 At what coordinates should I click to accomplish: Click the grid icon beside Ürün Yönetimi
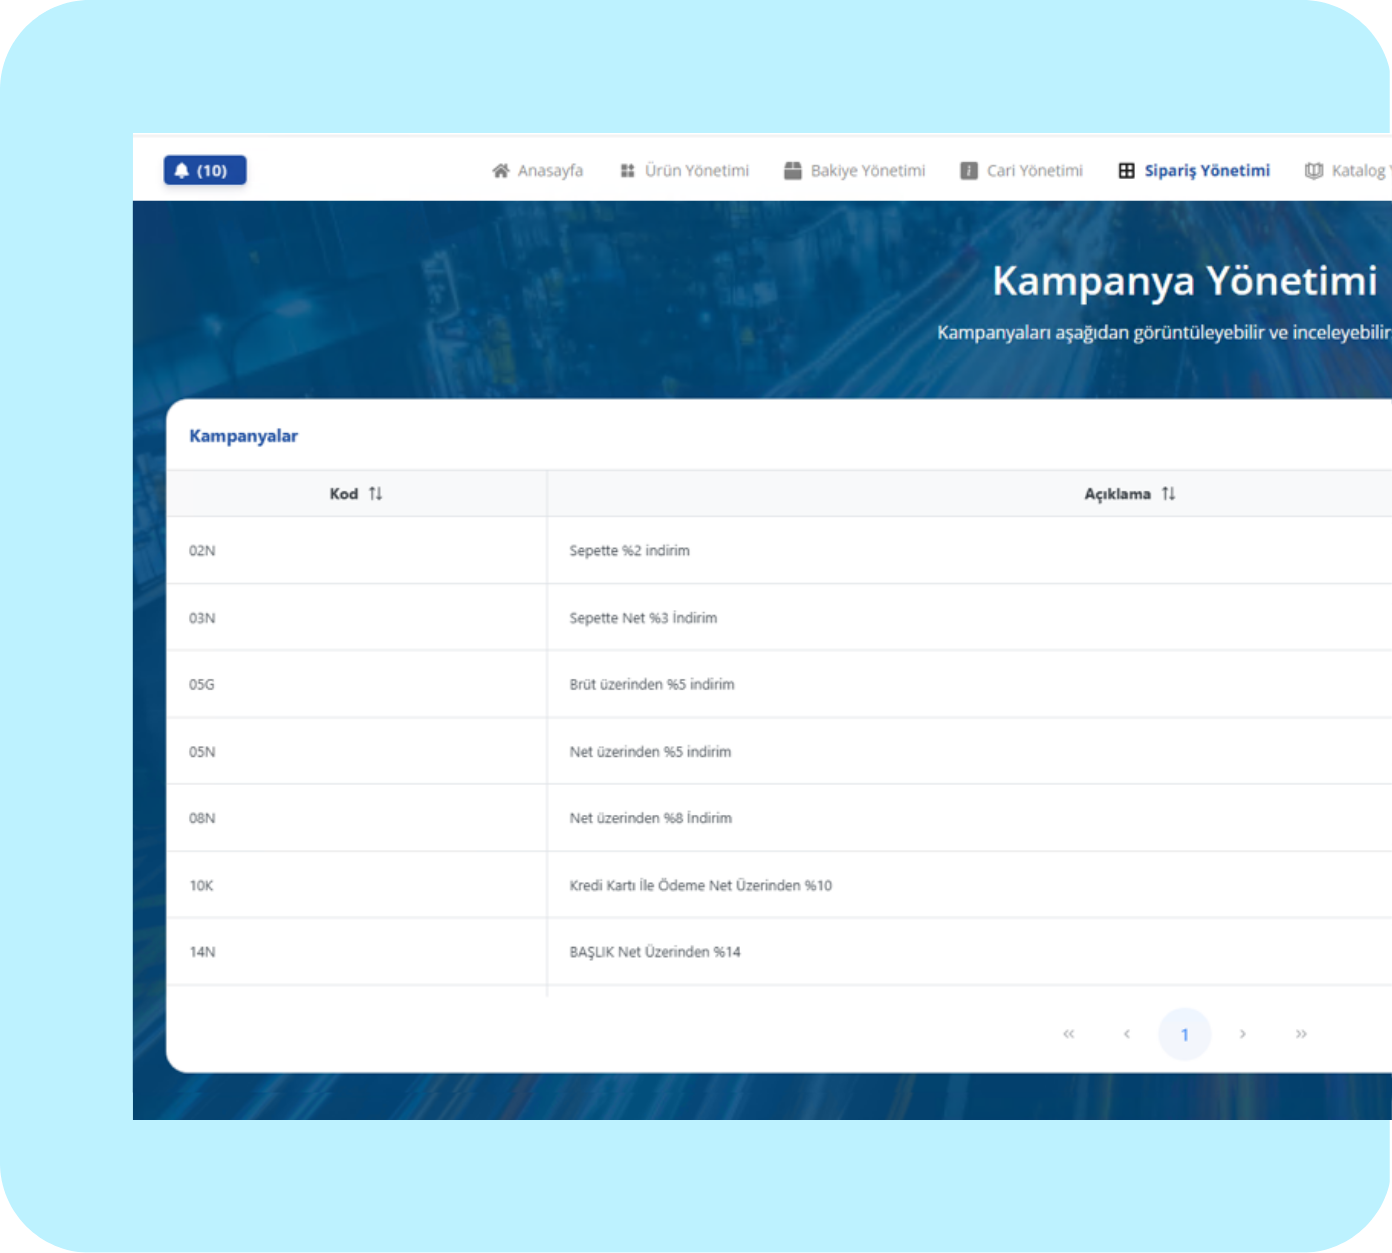627,171
